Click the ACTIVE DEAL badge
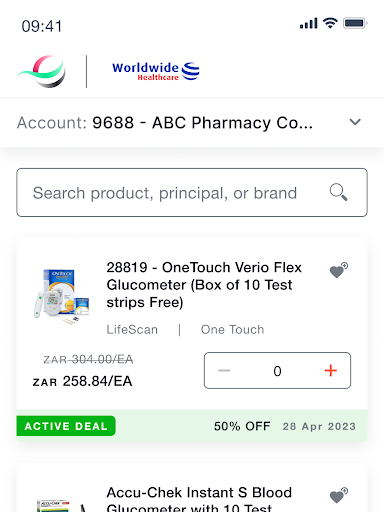The height and width of the screenshot is (512, 384). click(66, 426)
